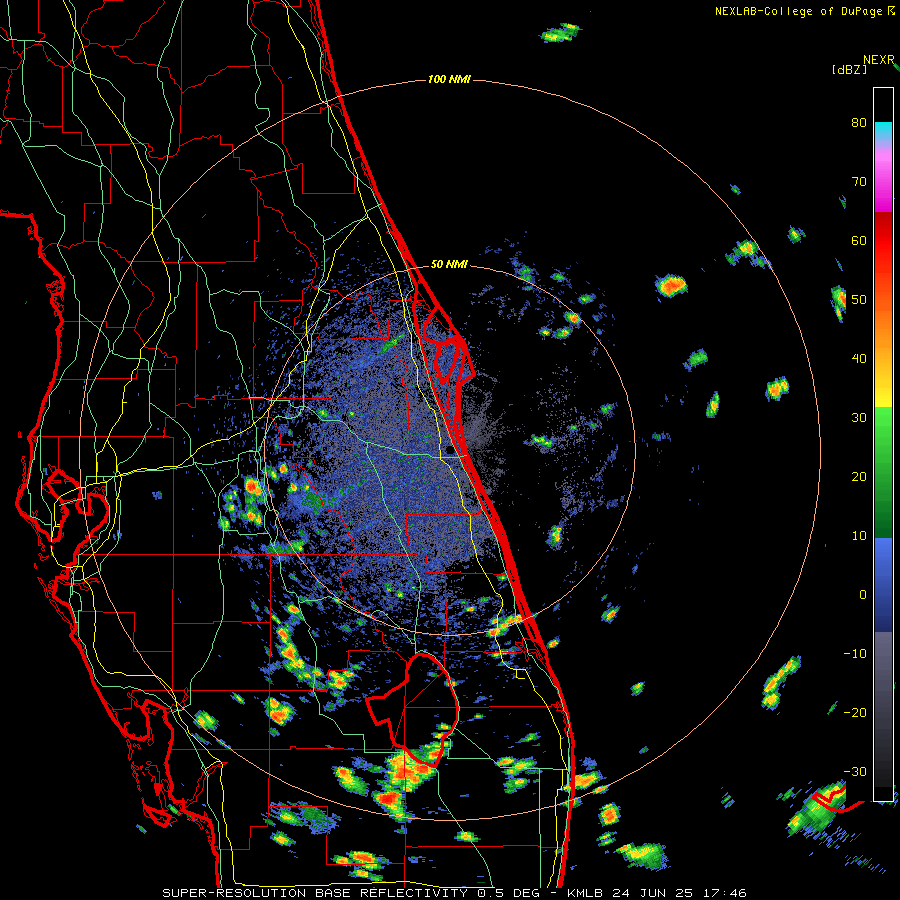The width and height of the screenshot is (900, 900).
Task: Click the KMLB station identifier in the caption
Action: point(586,893)
